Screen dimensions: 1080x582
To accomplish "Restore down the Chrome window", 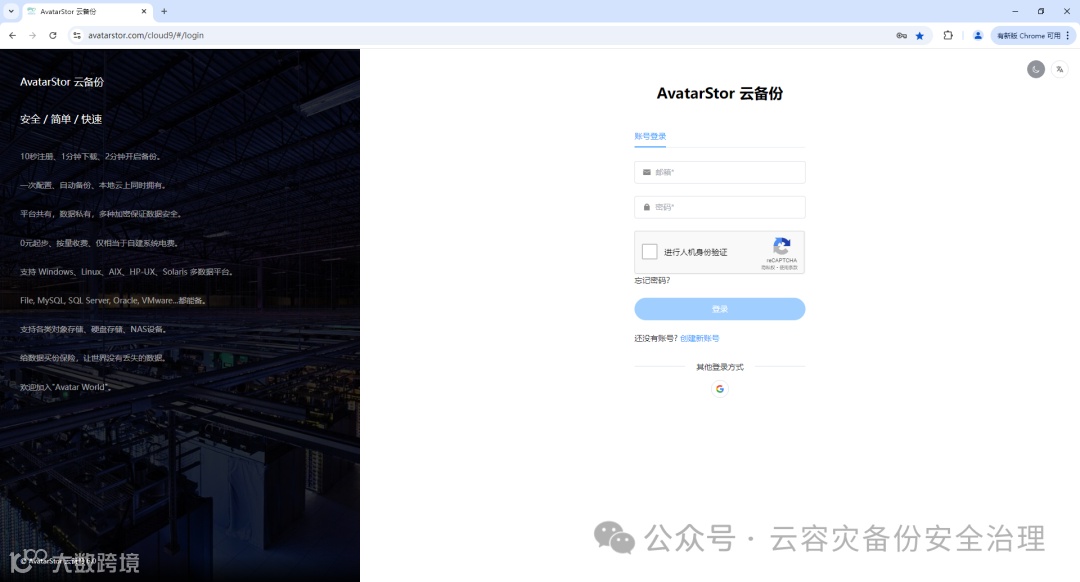I will (x=1040, y=11).
